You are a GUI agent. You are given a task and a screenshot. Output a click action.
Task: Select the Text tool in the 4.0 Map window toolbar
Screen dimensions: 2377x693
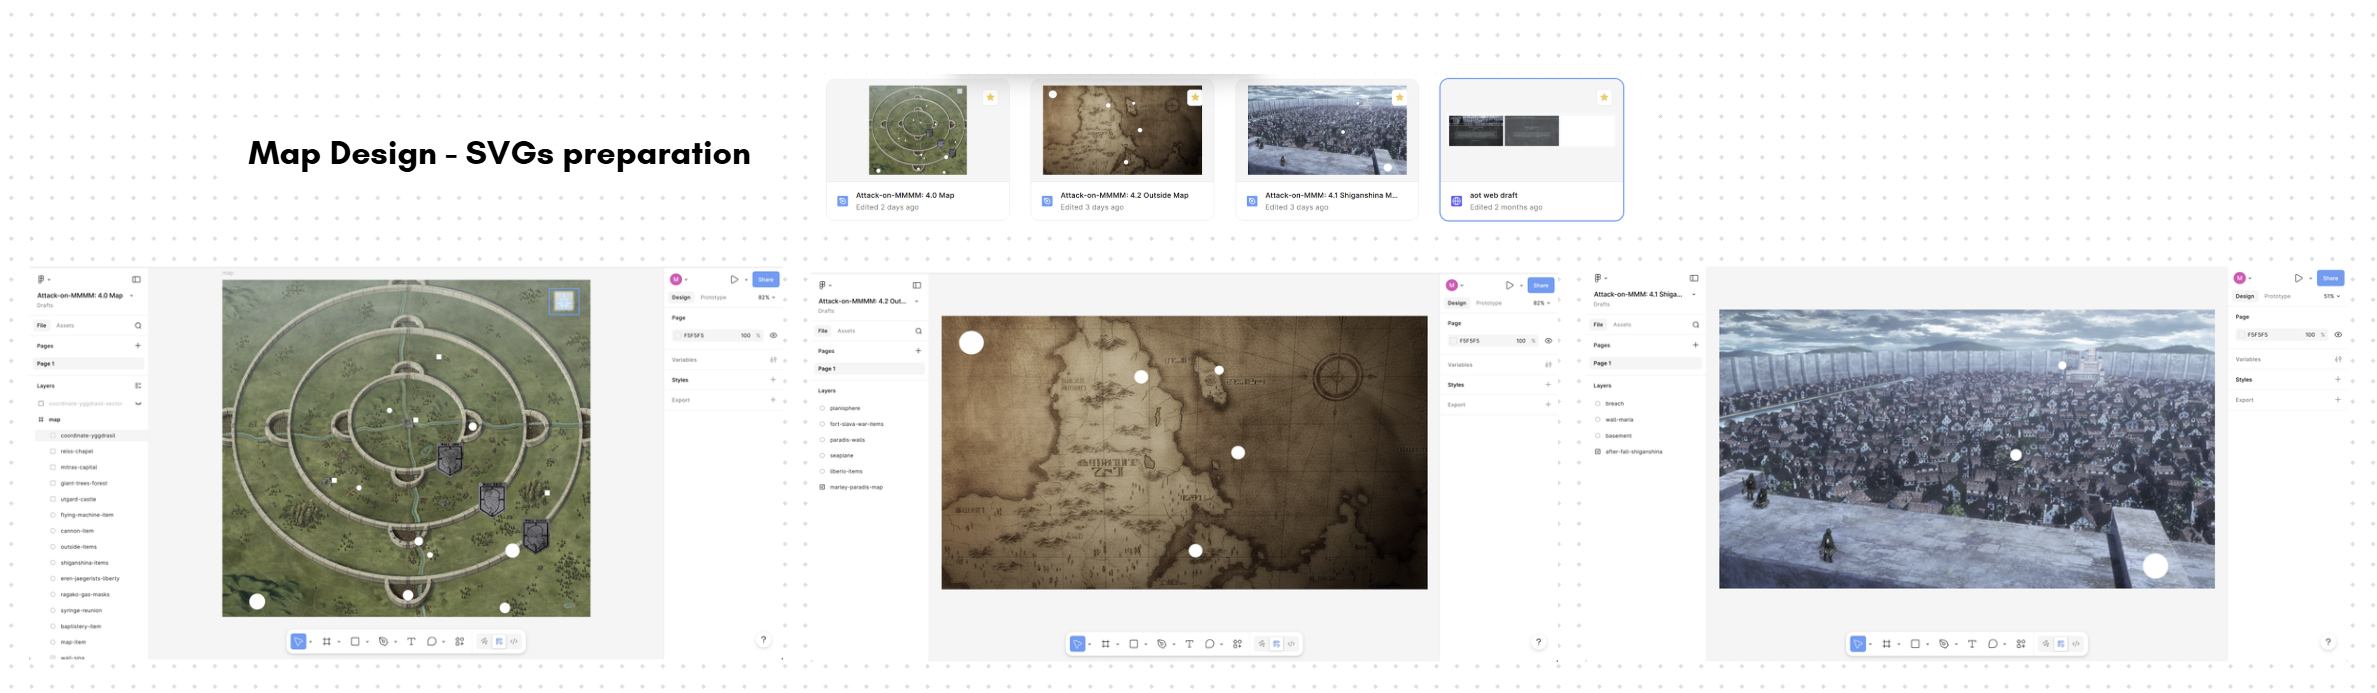tap(411, 642)
